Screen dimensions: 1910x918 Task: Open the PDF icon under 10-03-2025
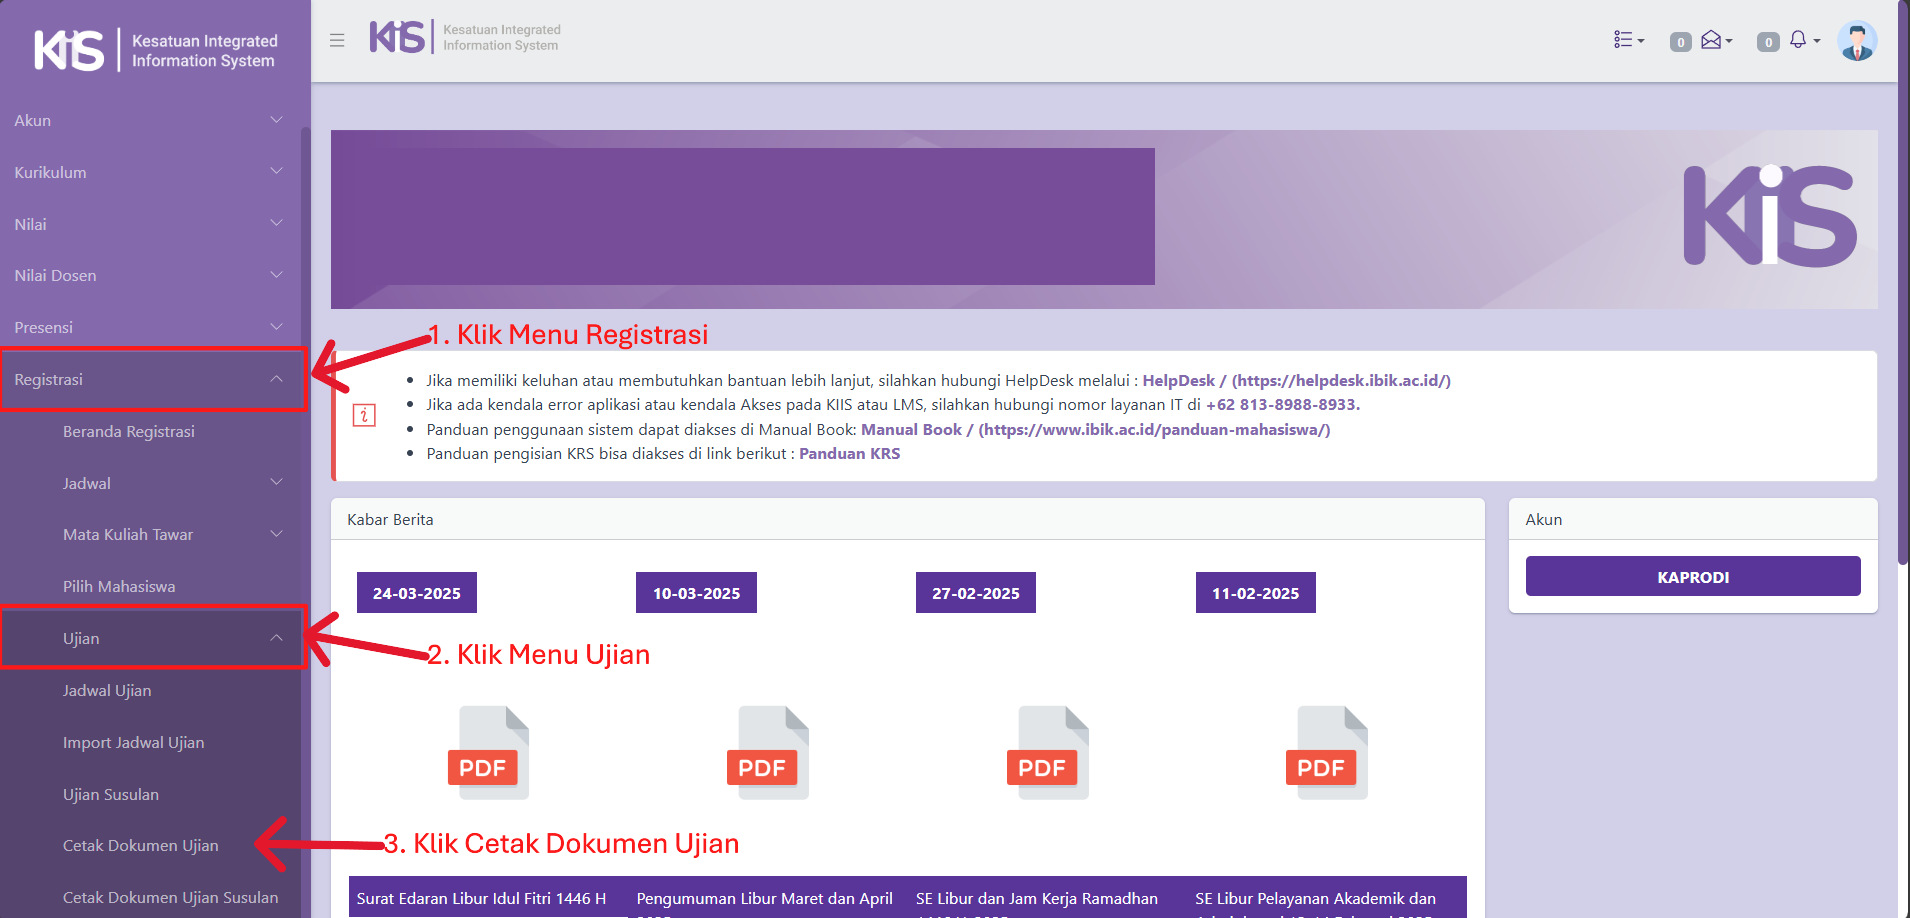pos(767,753)
